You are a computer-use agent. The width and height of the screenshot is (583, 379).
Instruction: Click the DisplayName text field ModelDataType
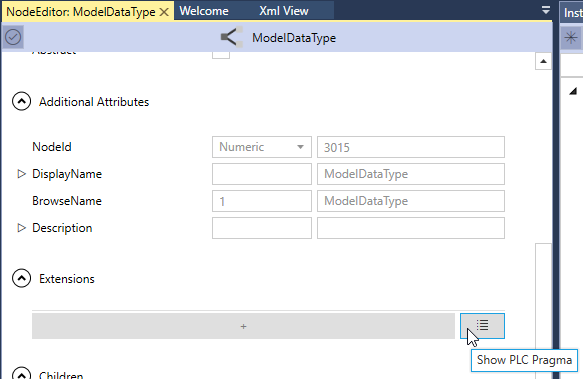411,174
